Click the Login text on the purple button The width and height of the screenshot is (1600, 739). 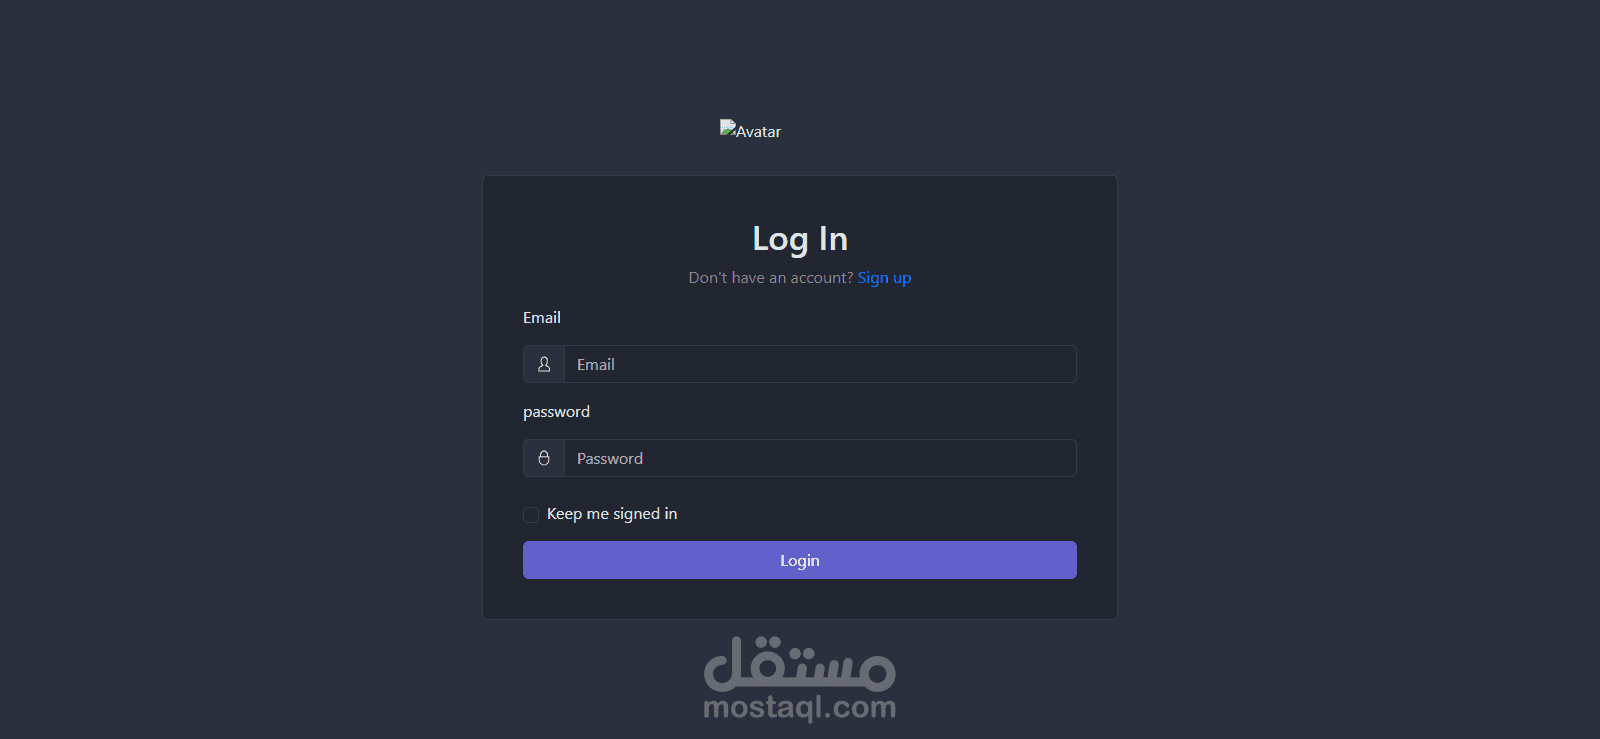click(800, 561)
